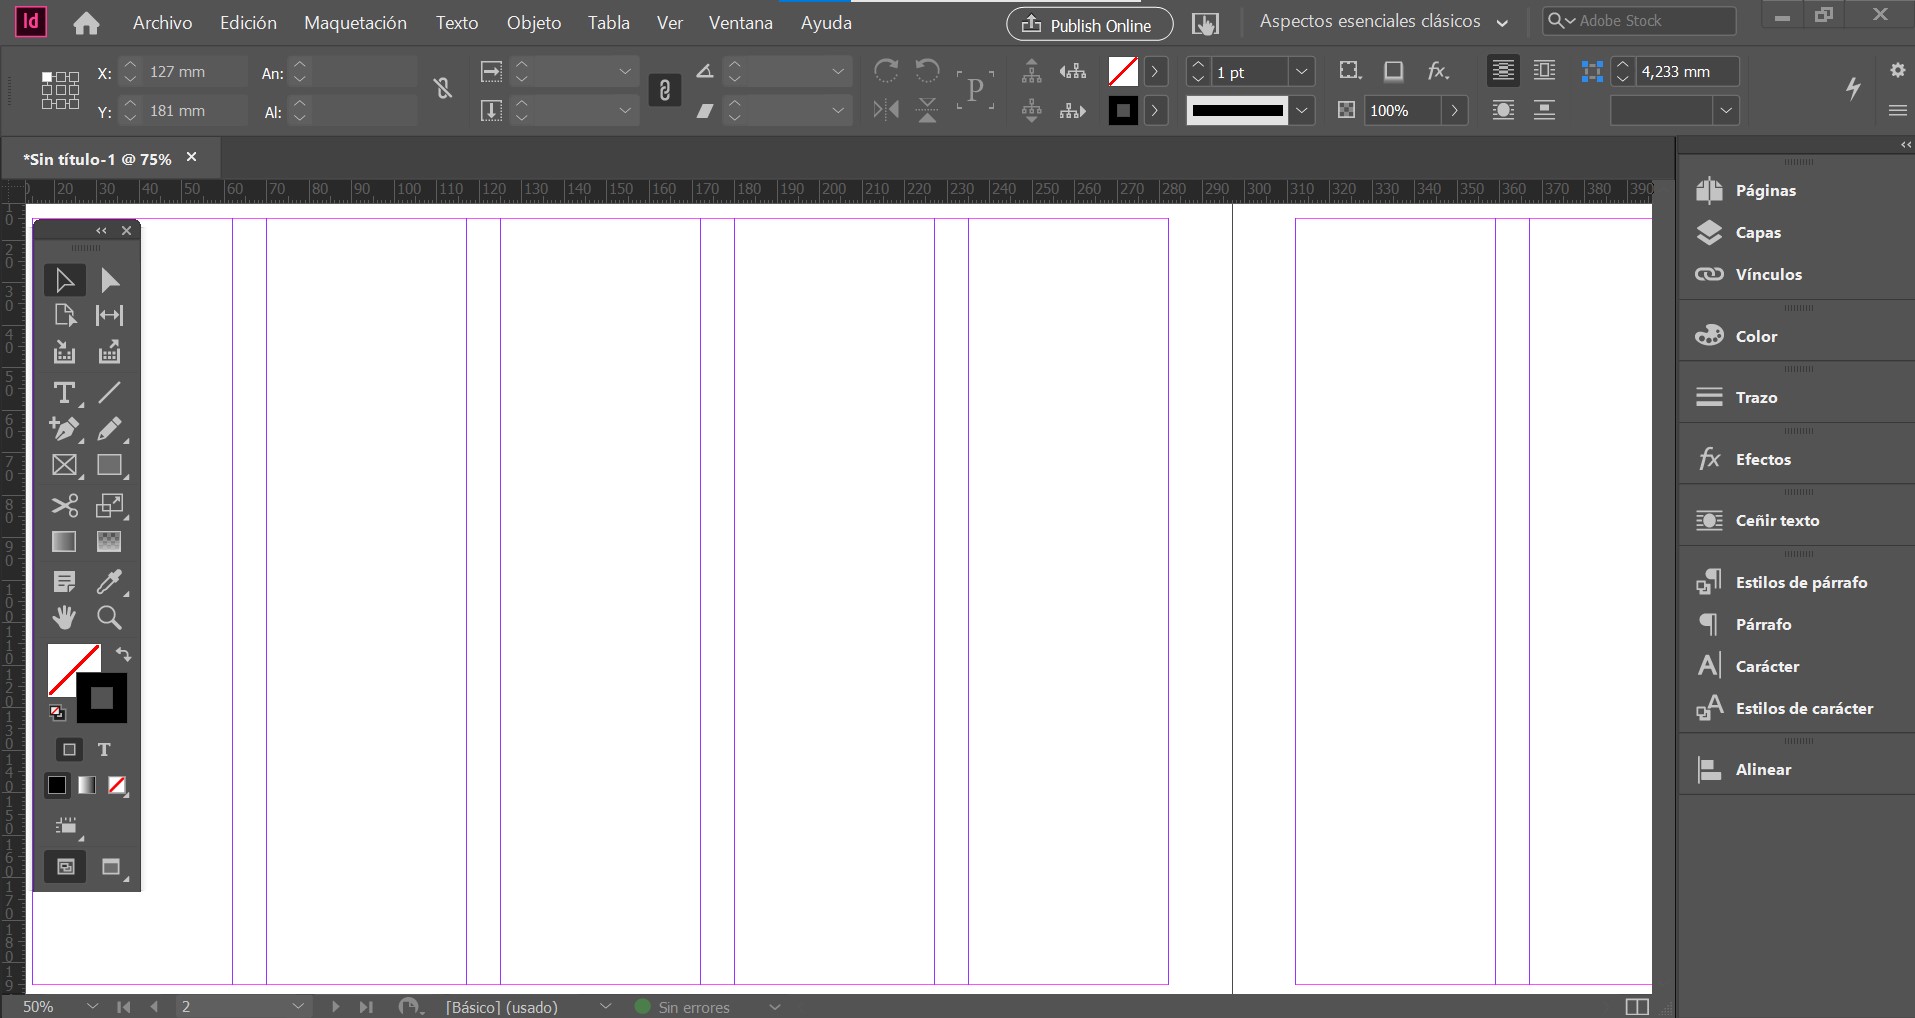Open the zoom level dropdown at 50%

coord(92,1006)
